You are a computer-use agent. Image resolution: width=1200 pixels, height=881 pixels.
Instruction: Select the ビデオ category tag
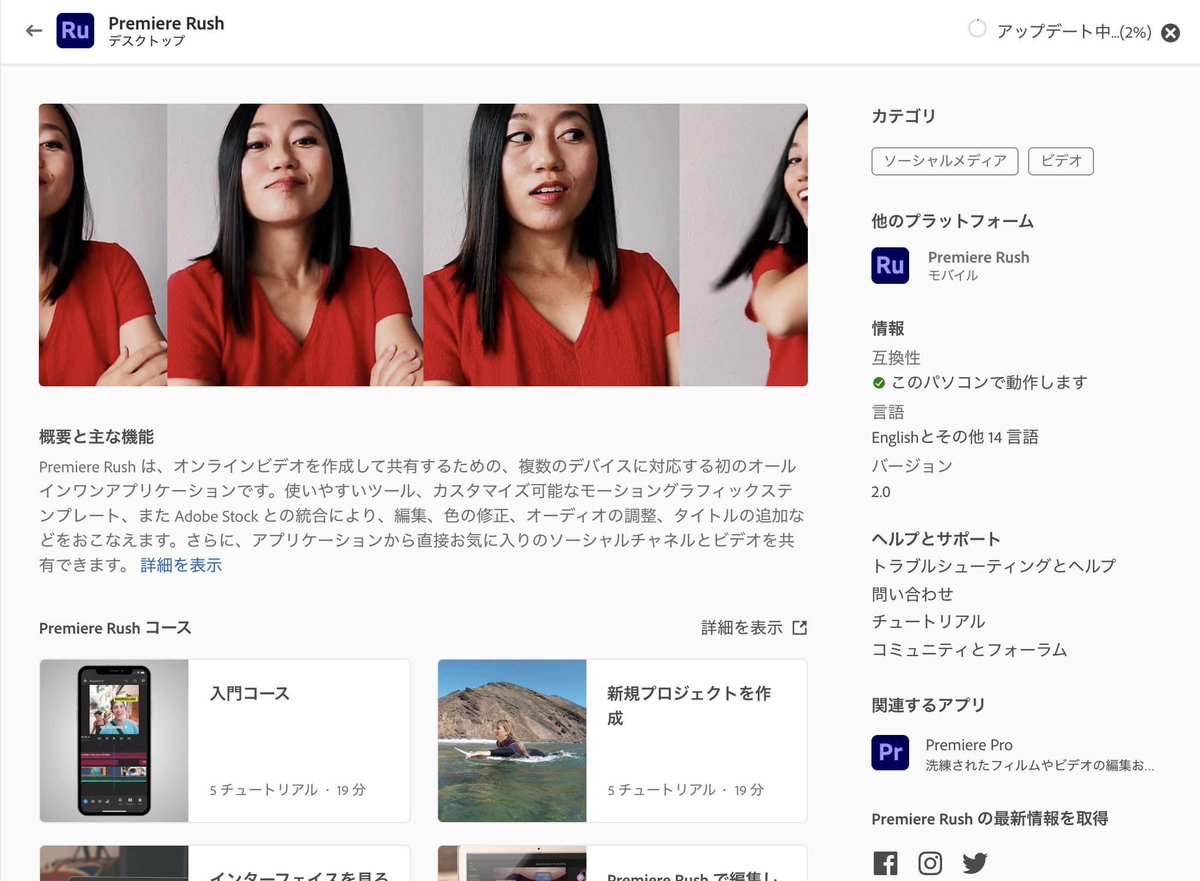tap(1061, 161)
